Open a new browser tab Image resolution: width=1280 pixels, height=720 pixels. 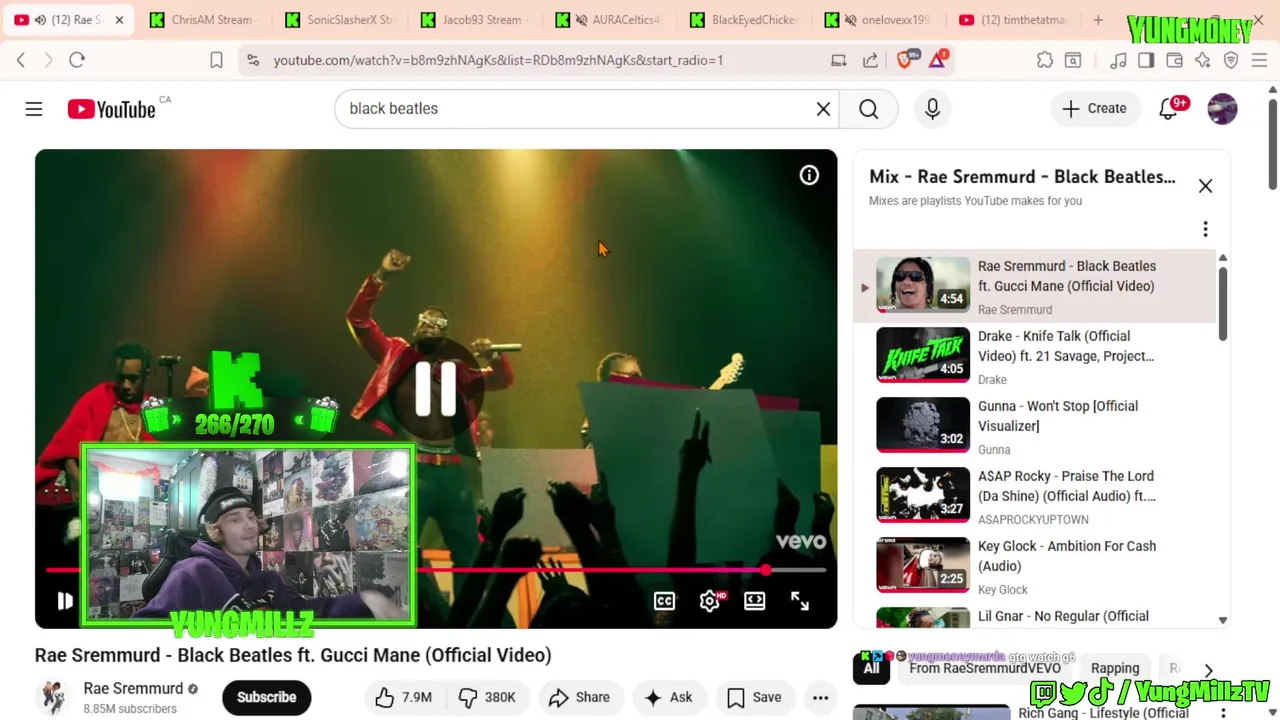click(1098, 20)
